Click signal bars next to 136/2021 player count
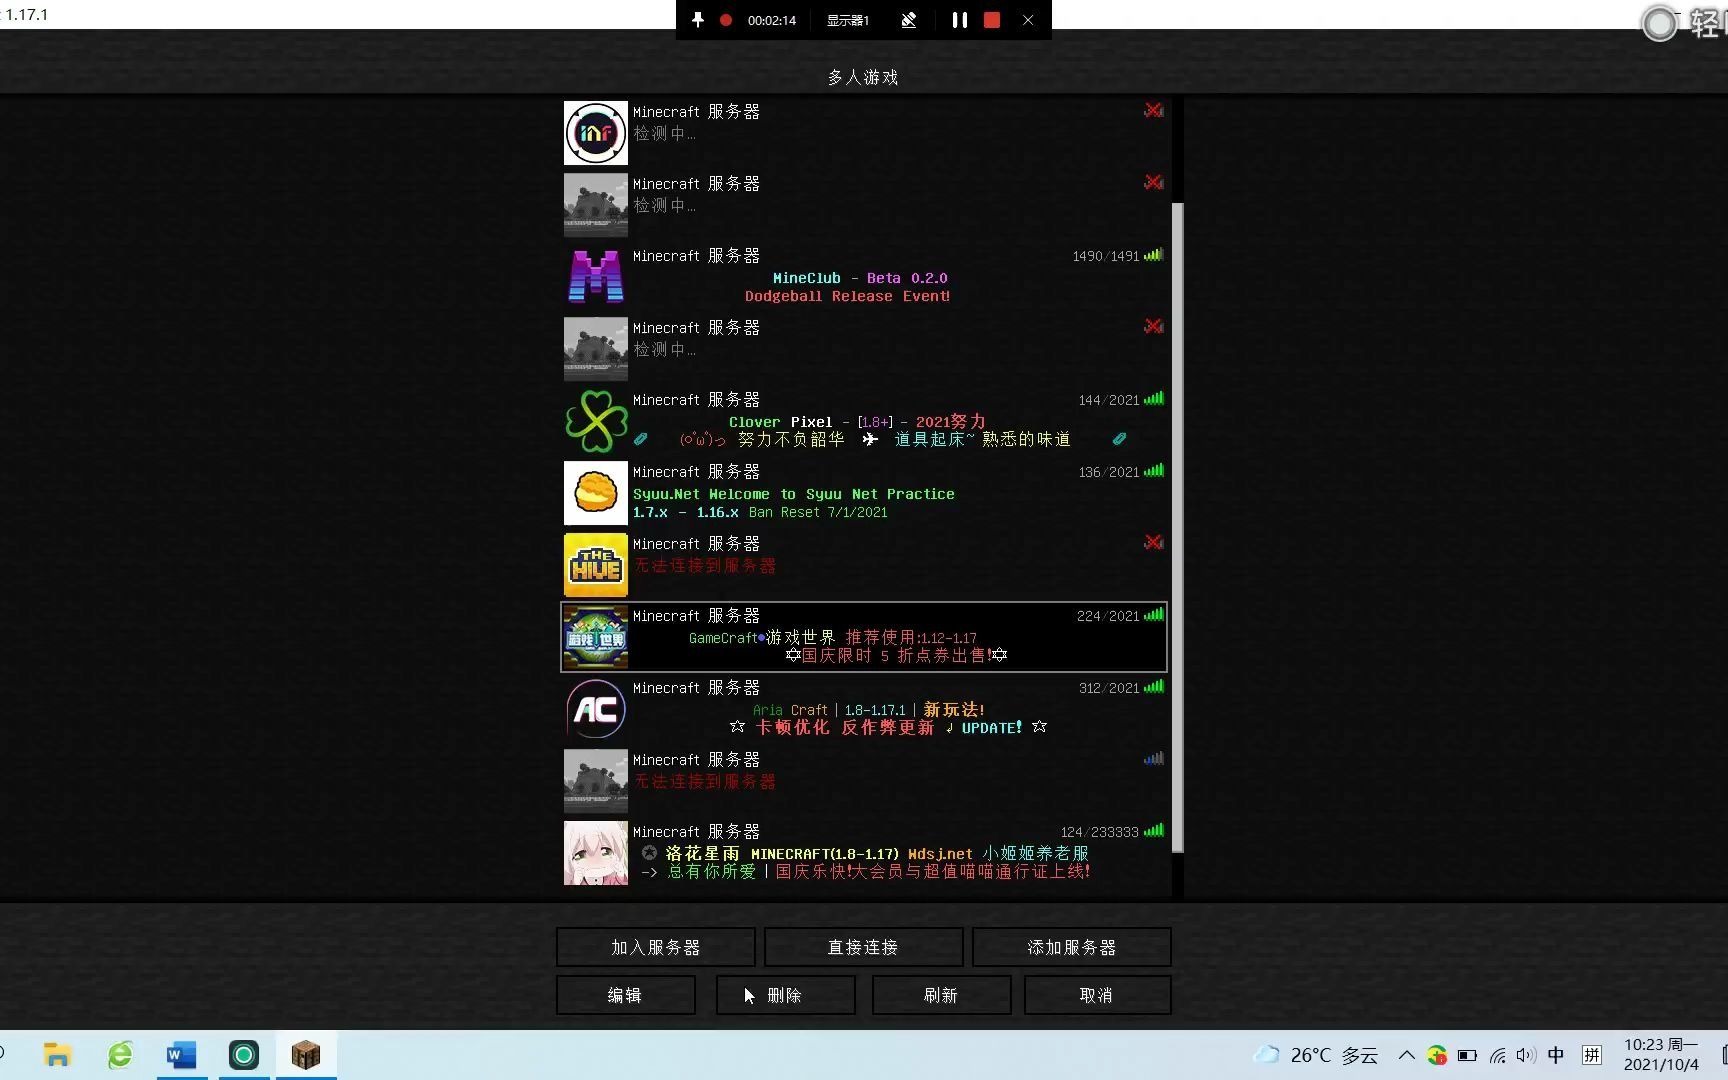 [x=1154, y=471]
